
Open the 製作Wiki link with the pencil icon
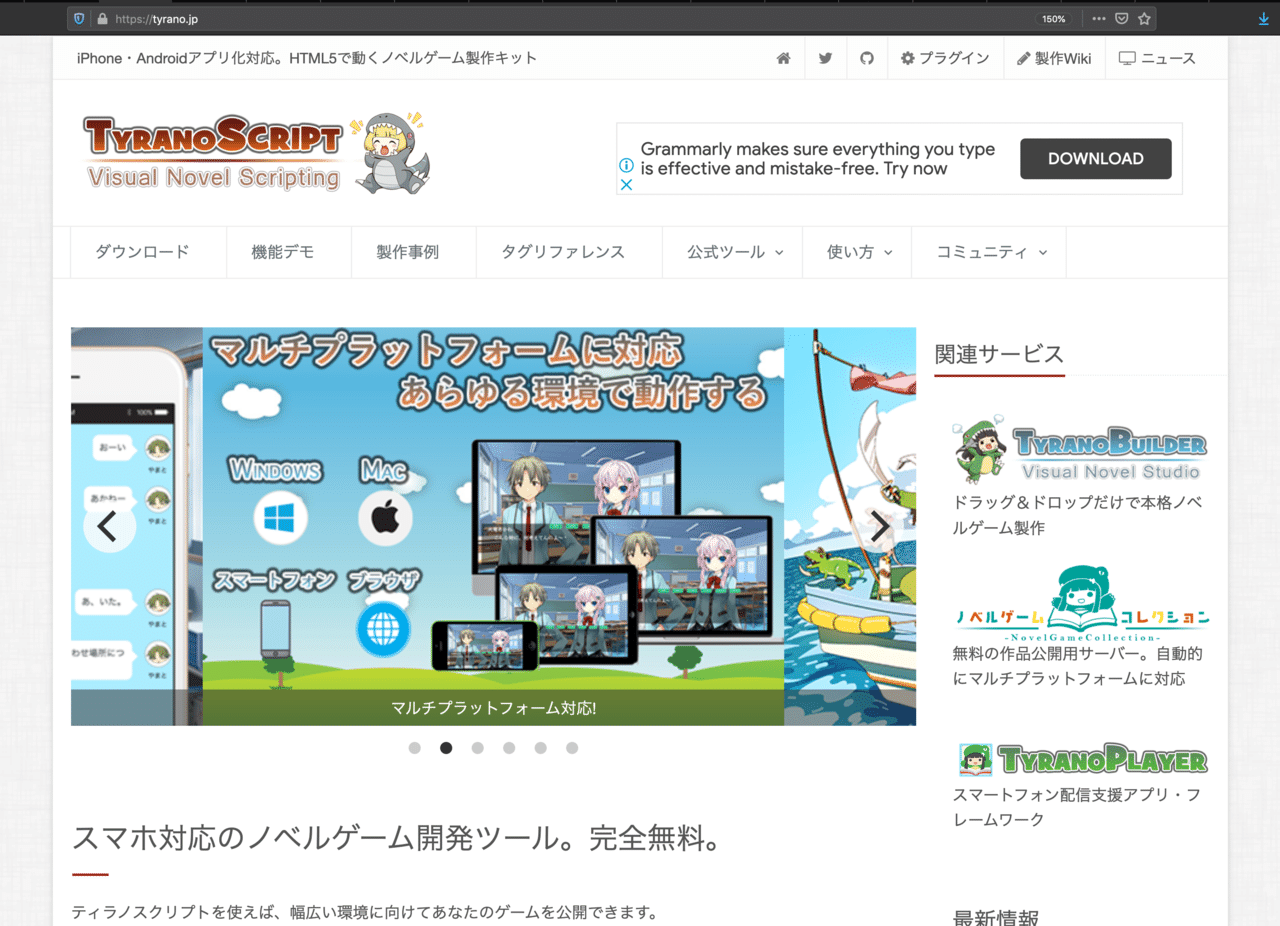1054,58
